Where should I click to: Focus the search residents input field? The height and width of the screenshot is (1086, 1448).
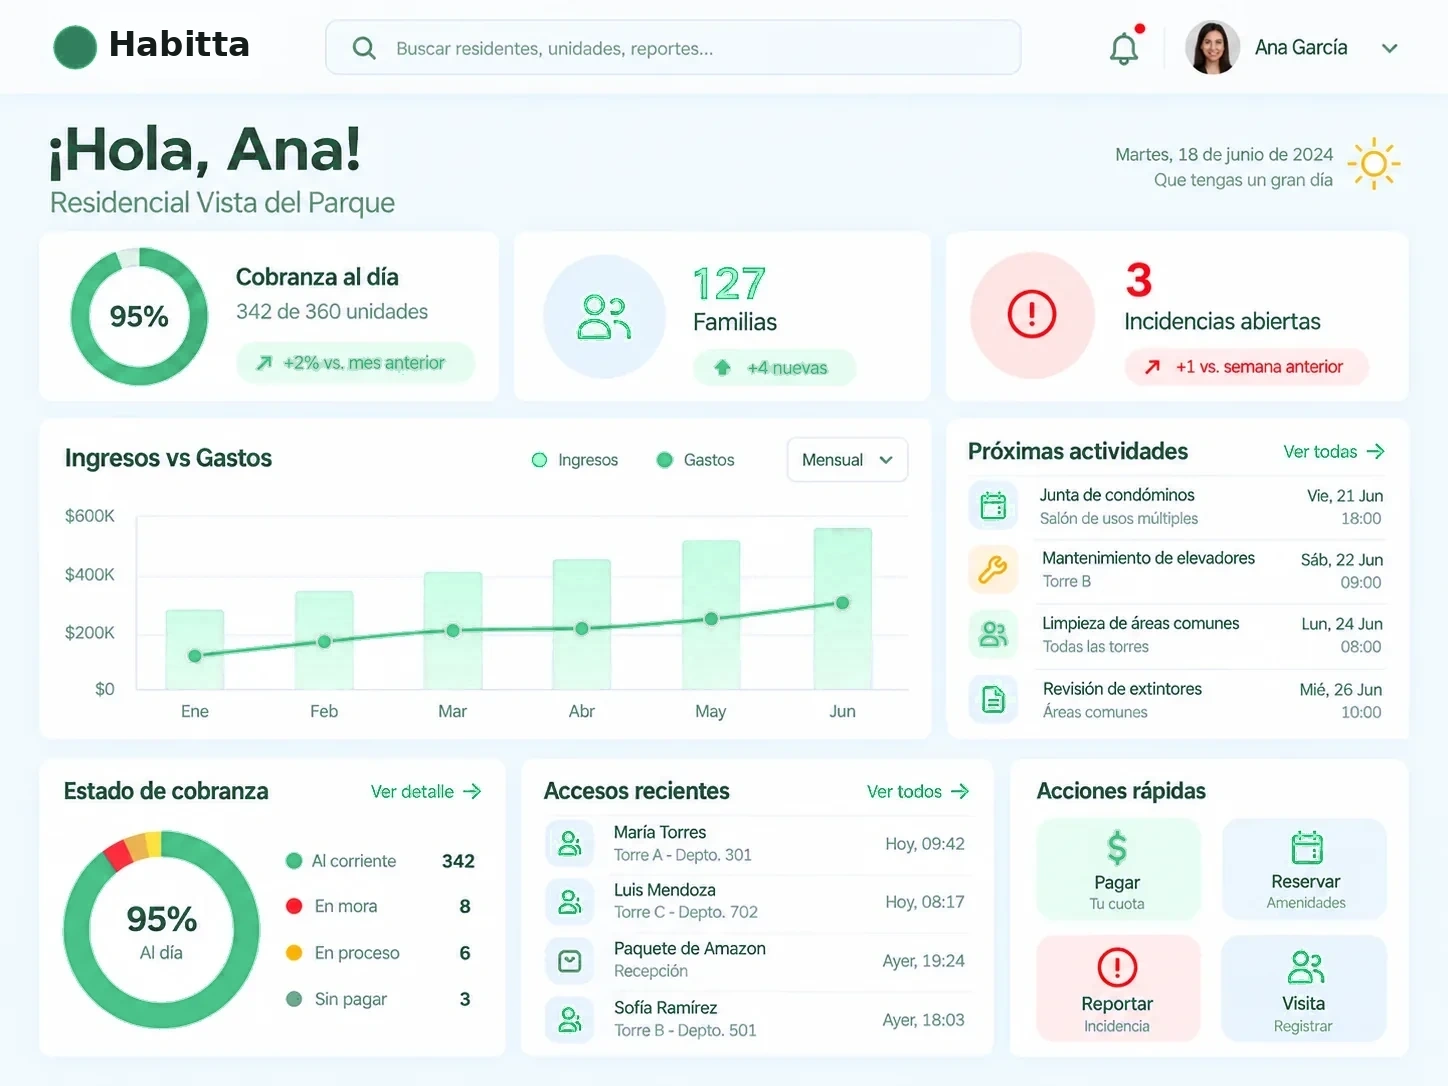pyautogui.click(x=673, y=48)
